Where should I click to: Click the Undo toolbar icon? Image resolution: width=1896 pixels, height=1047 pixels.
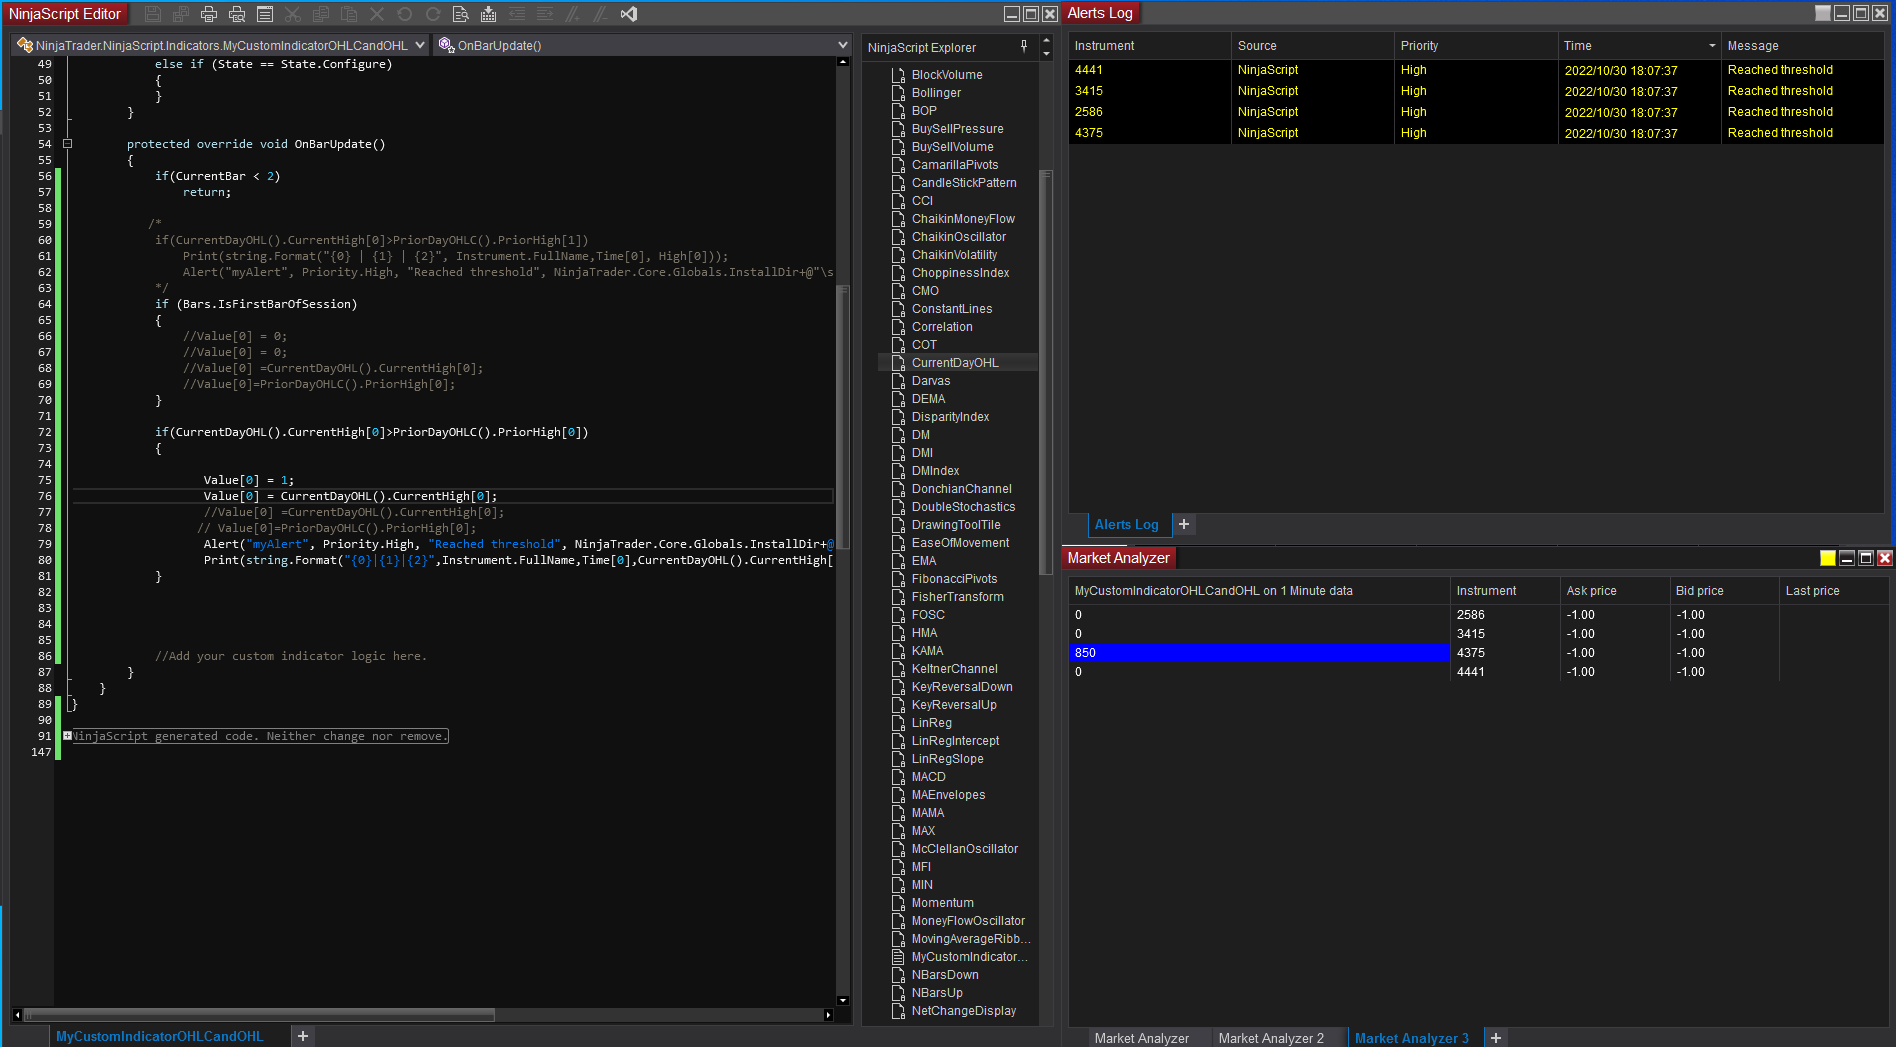(x=405, y=14)
